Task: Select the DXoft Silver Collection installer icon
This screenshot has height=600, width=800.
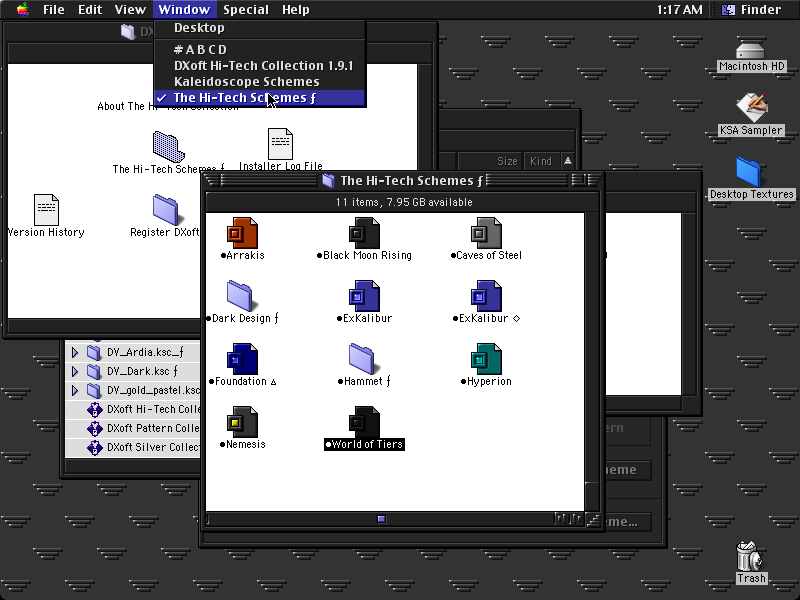Action: pyautogui.click(x=94, y=447)
